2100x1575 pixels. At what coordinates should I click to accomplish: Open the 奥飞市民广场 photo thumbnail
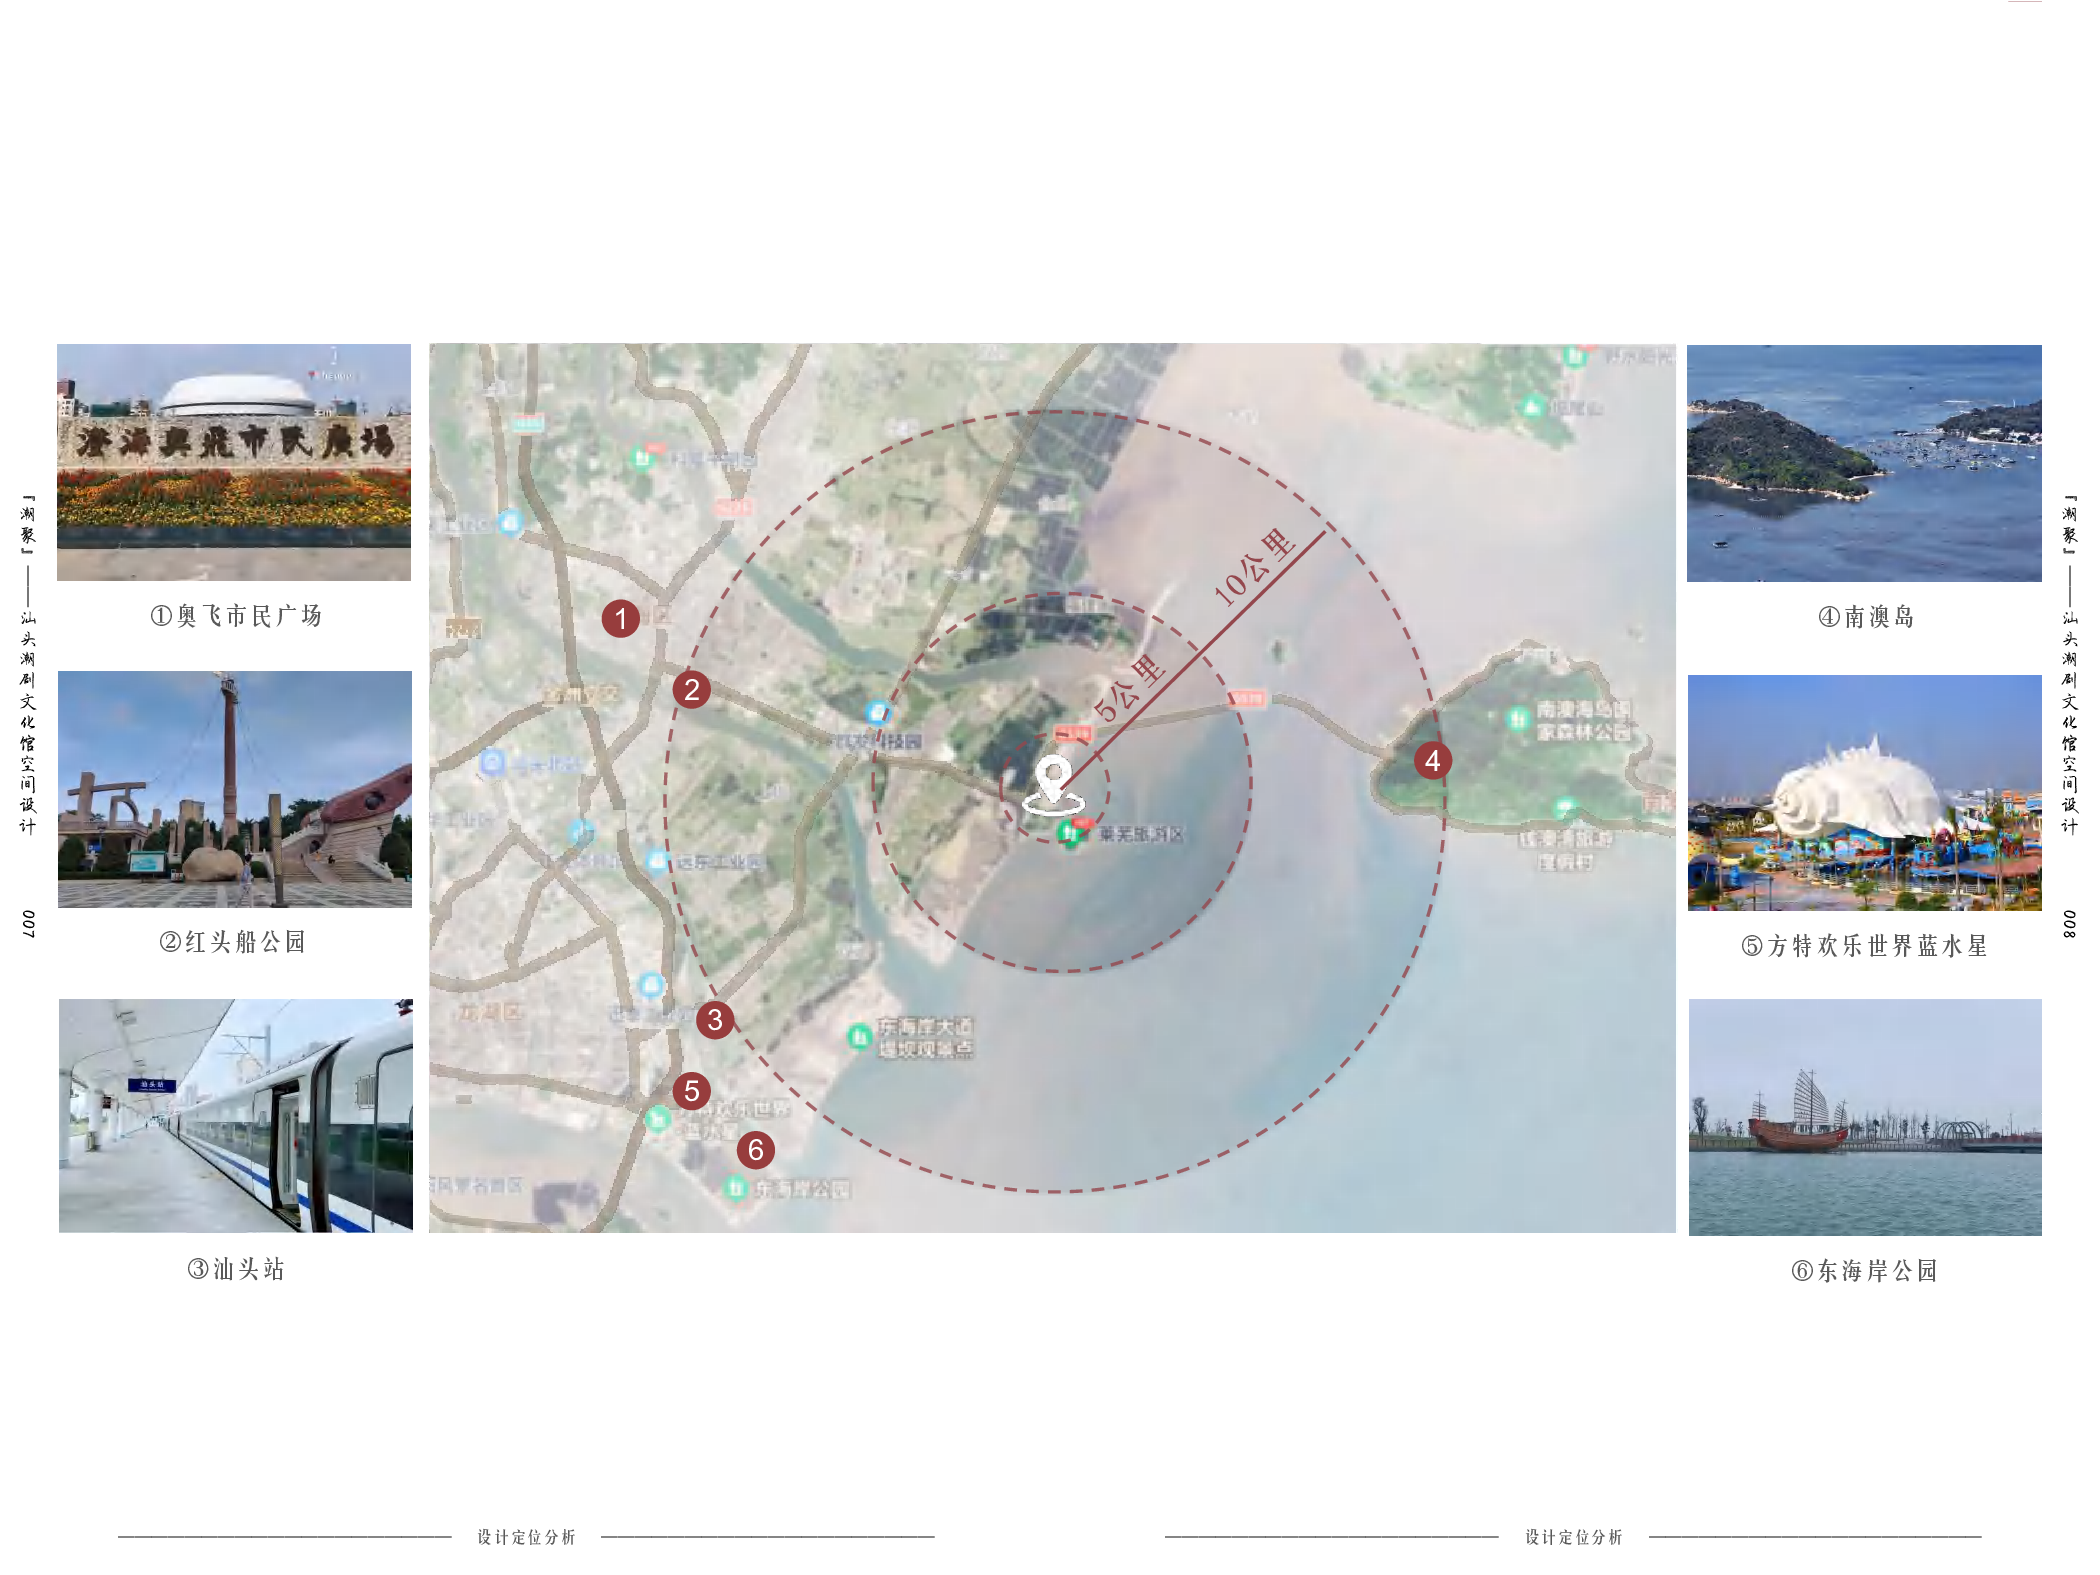pyautogui.click(x=233, y=462)
